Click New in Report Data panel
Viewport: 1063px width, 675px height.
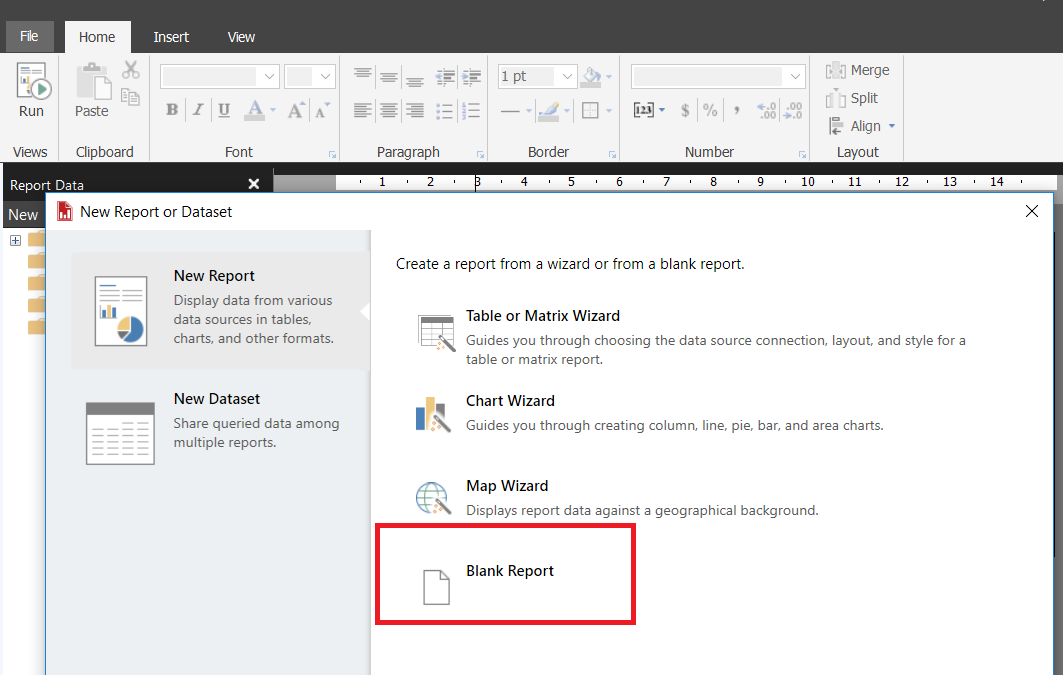point(23,214)
